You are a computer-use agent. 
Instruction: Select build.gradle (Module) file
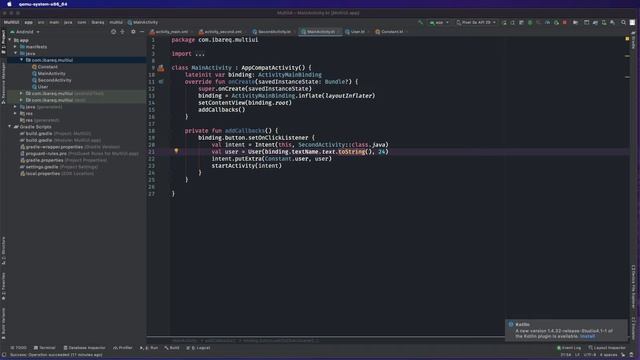60,140
